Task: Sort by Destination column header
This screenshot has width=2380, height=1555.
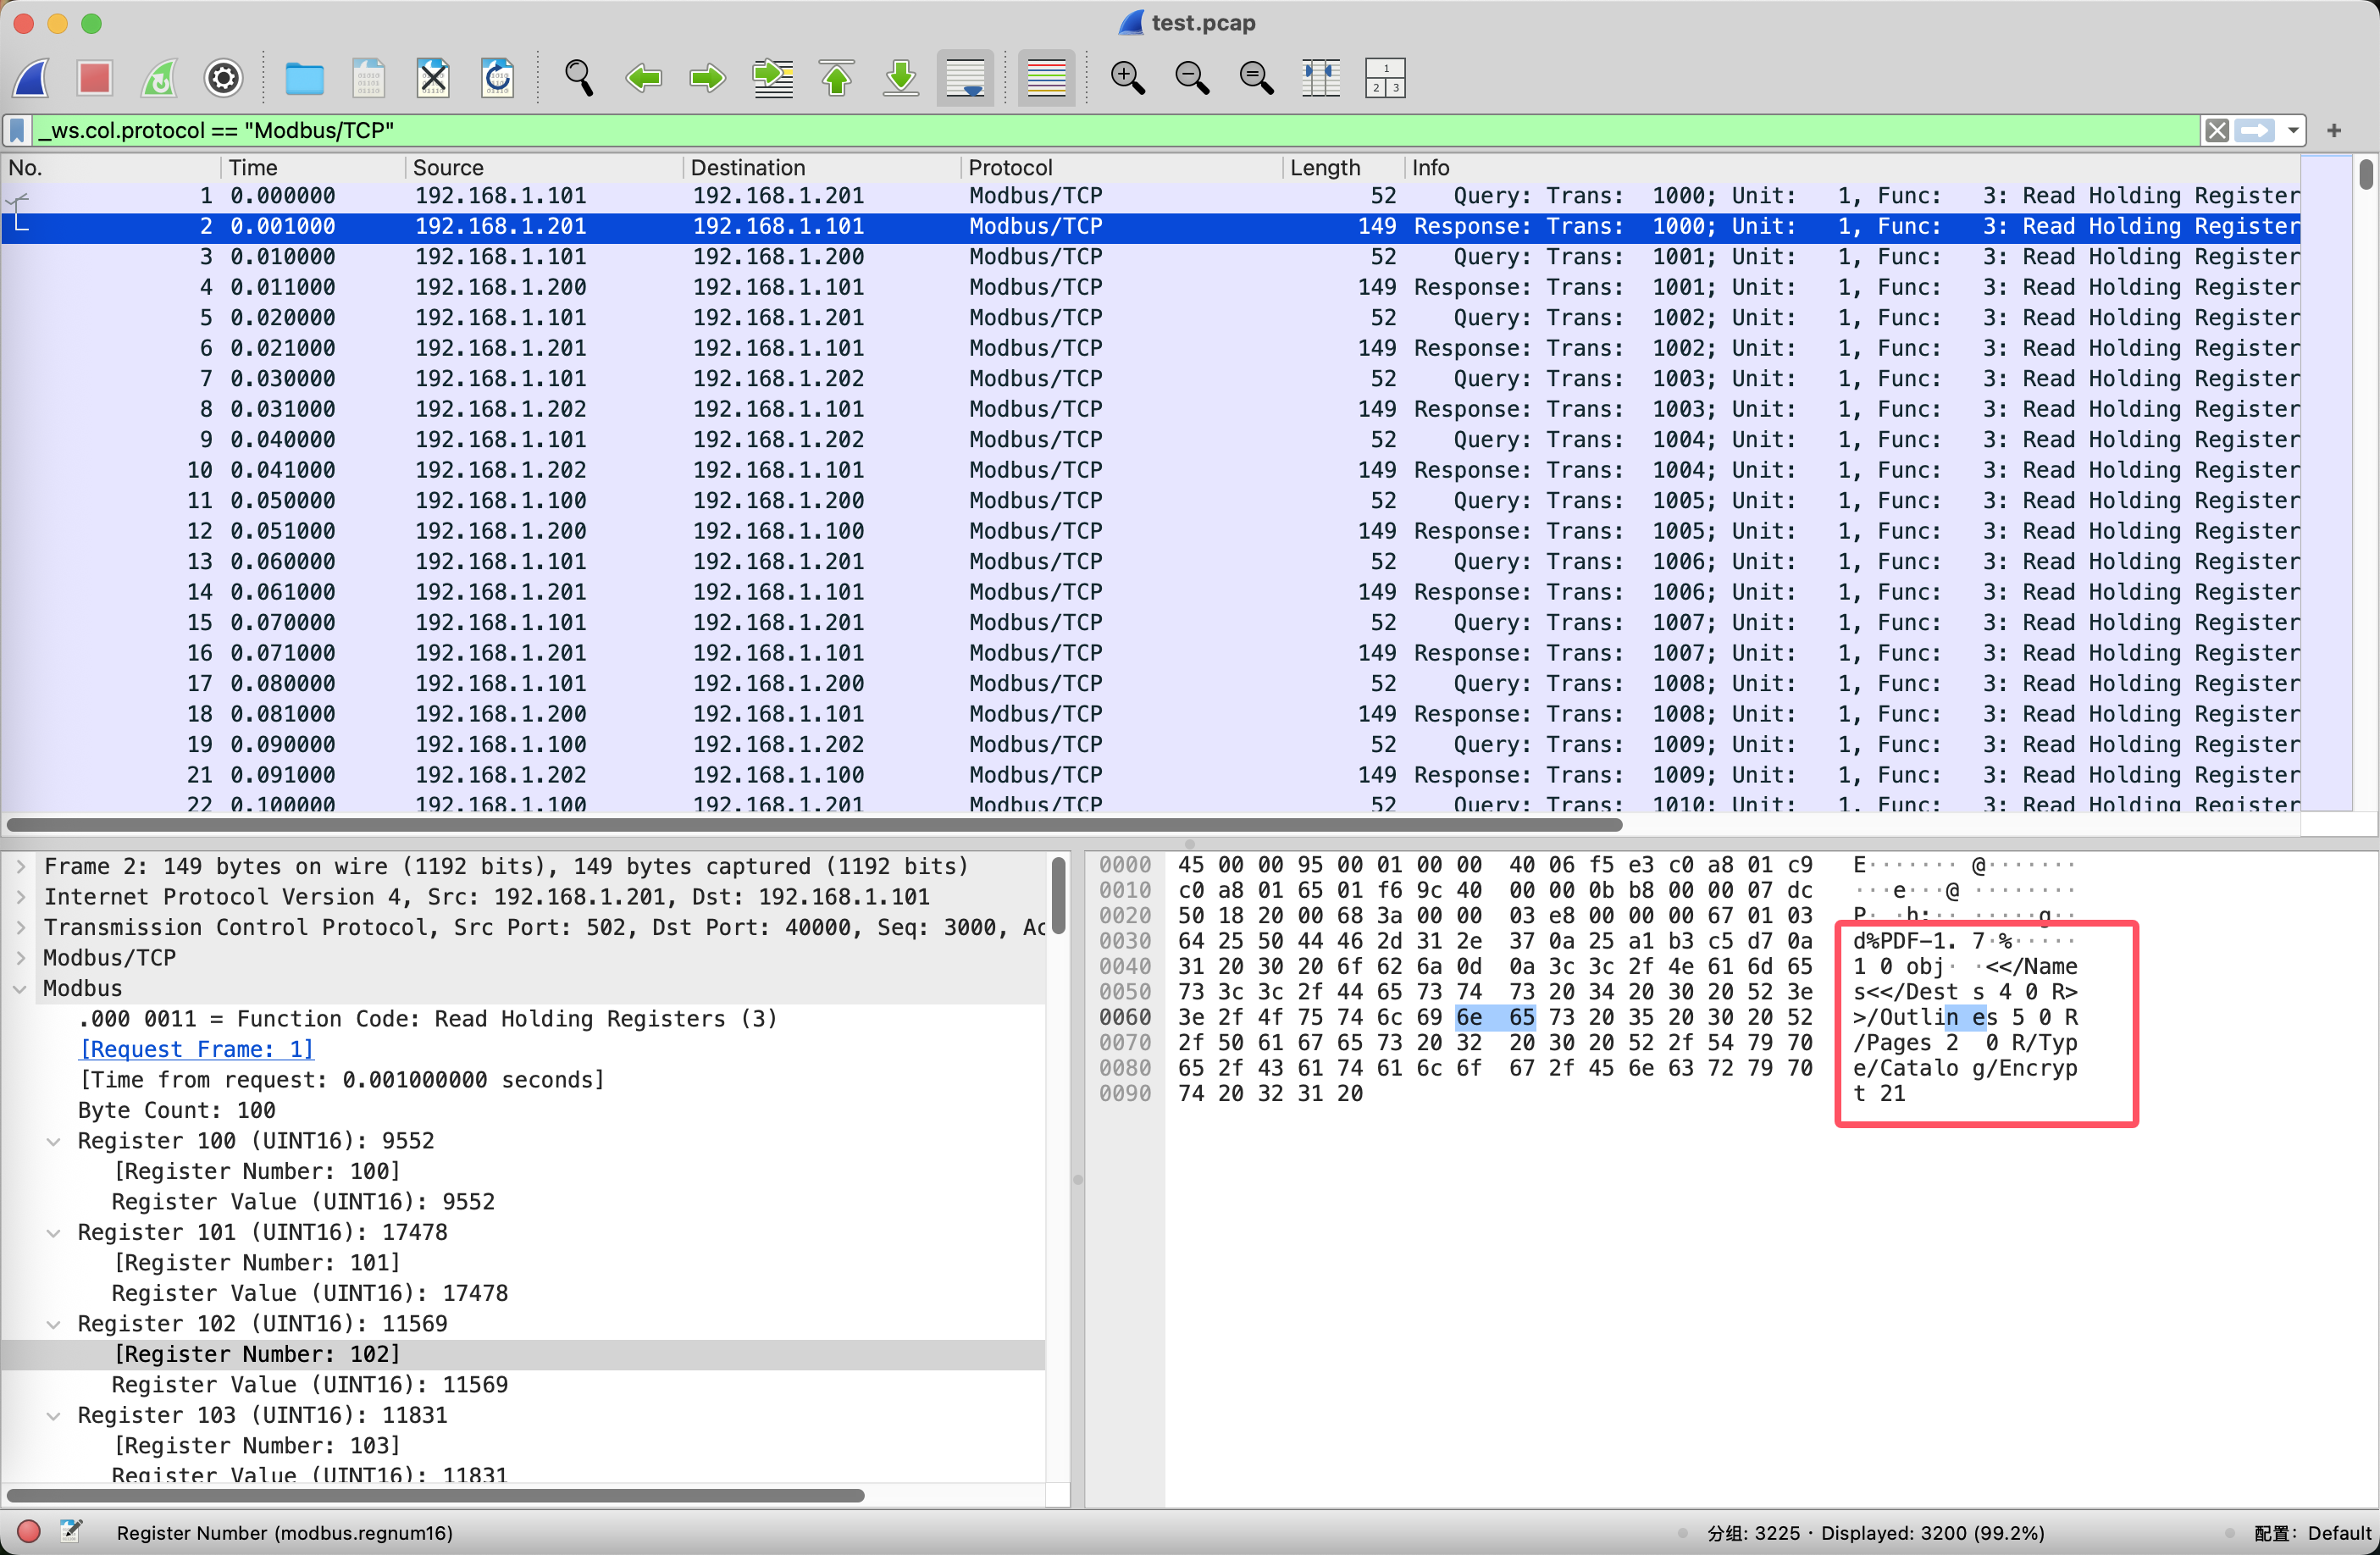Action: tap(821, 167)
